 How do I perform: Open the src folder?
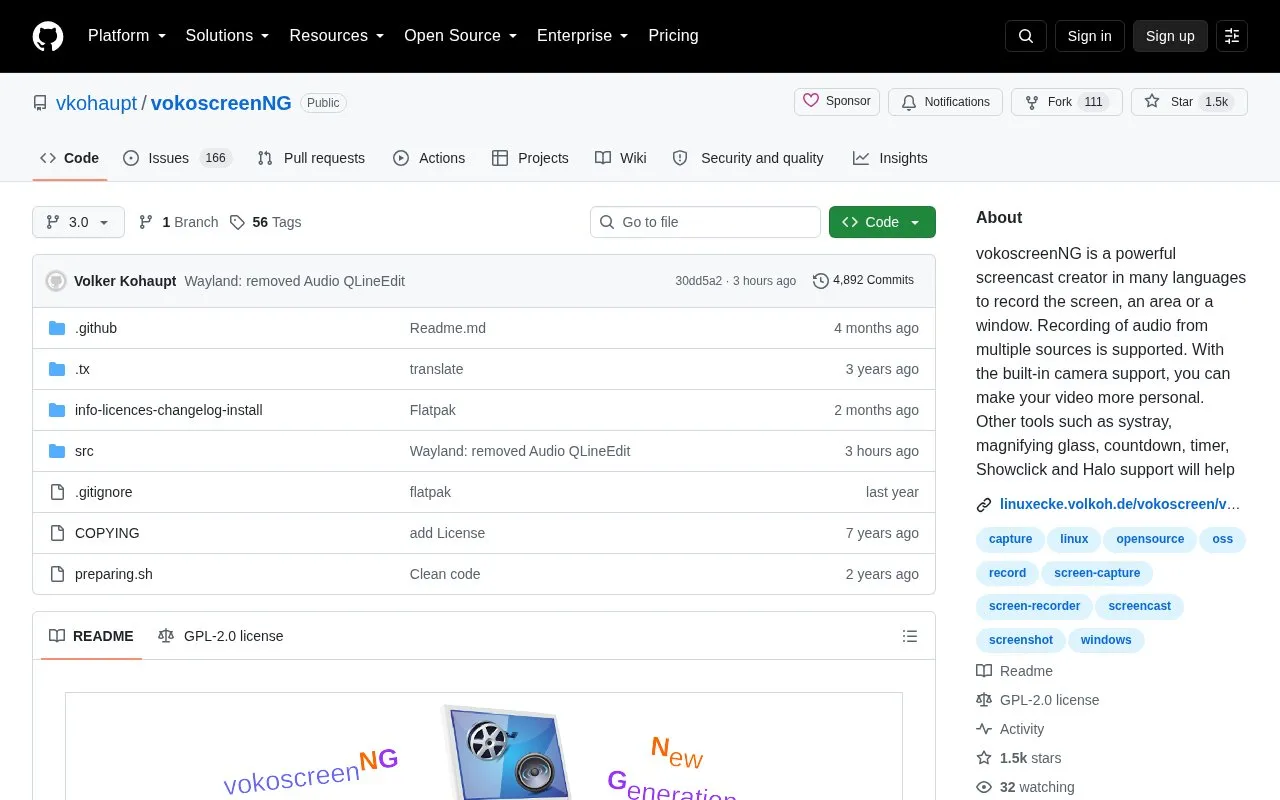[84, 451]
